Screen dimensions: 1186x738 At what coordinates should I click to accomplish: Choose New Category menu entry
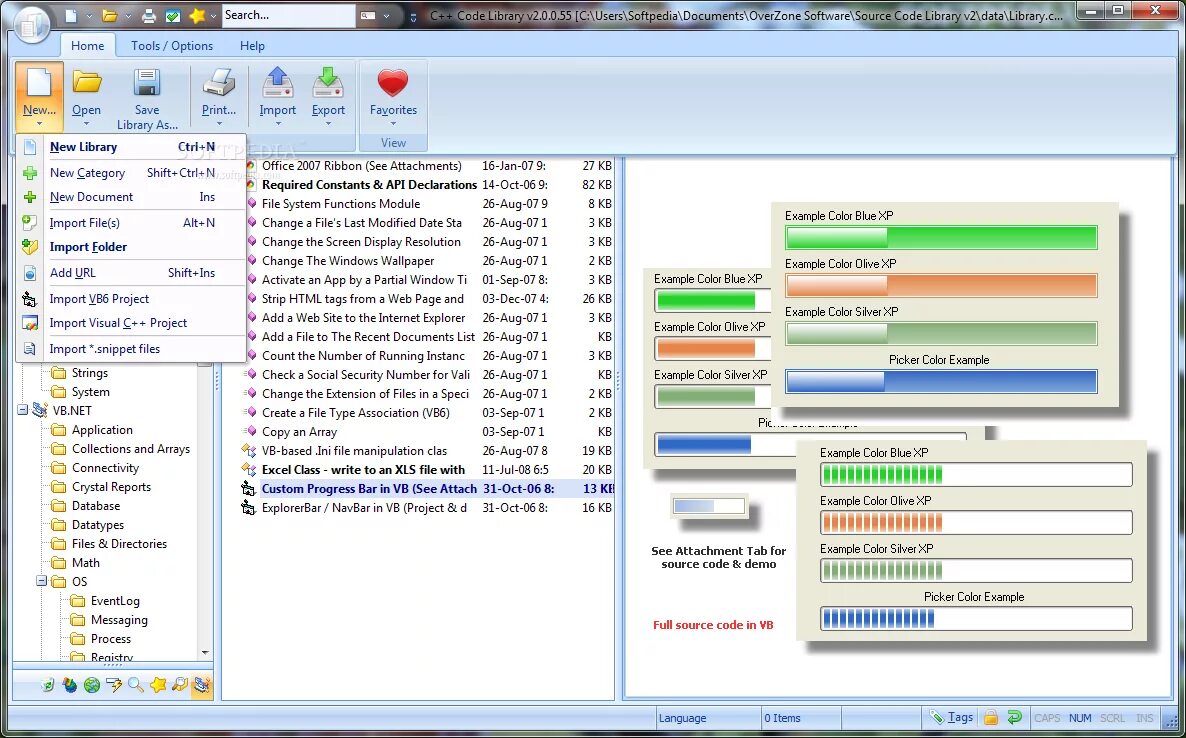[132, 172]
